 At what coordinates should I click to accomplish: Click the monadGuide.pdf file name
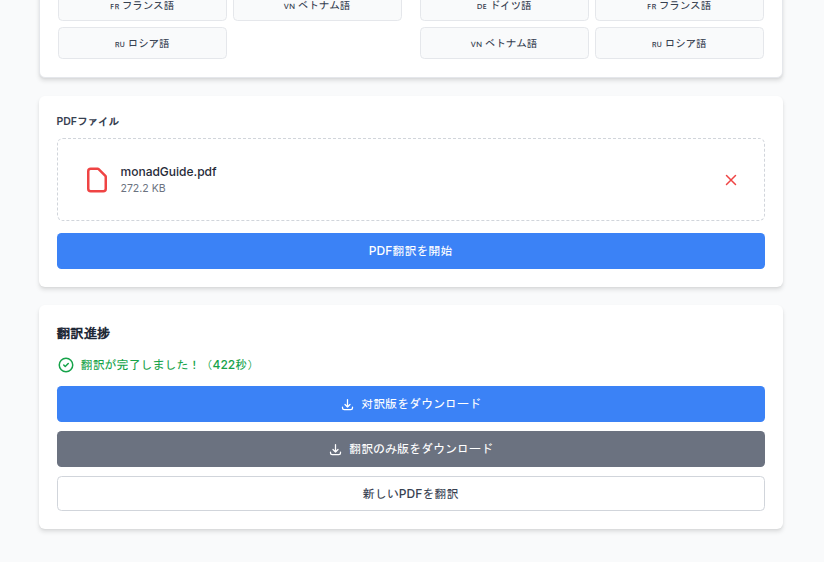pos(168,172)
